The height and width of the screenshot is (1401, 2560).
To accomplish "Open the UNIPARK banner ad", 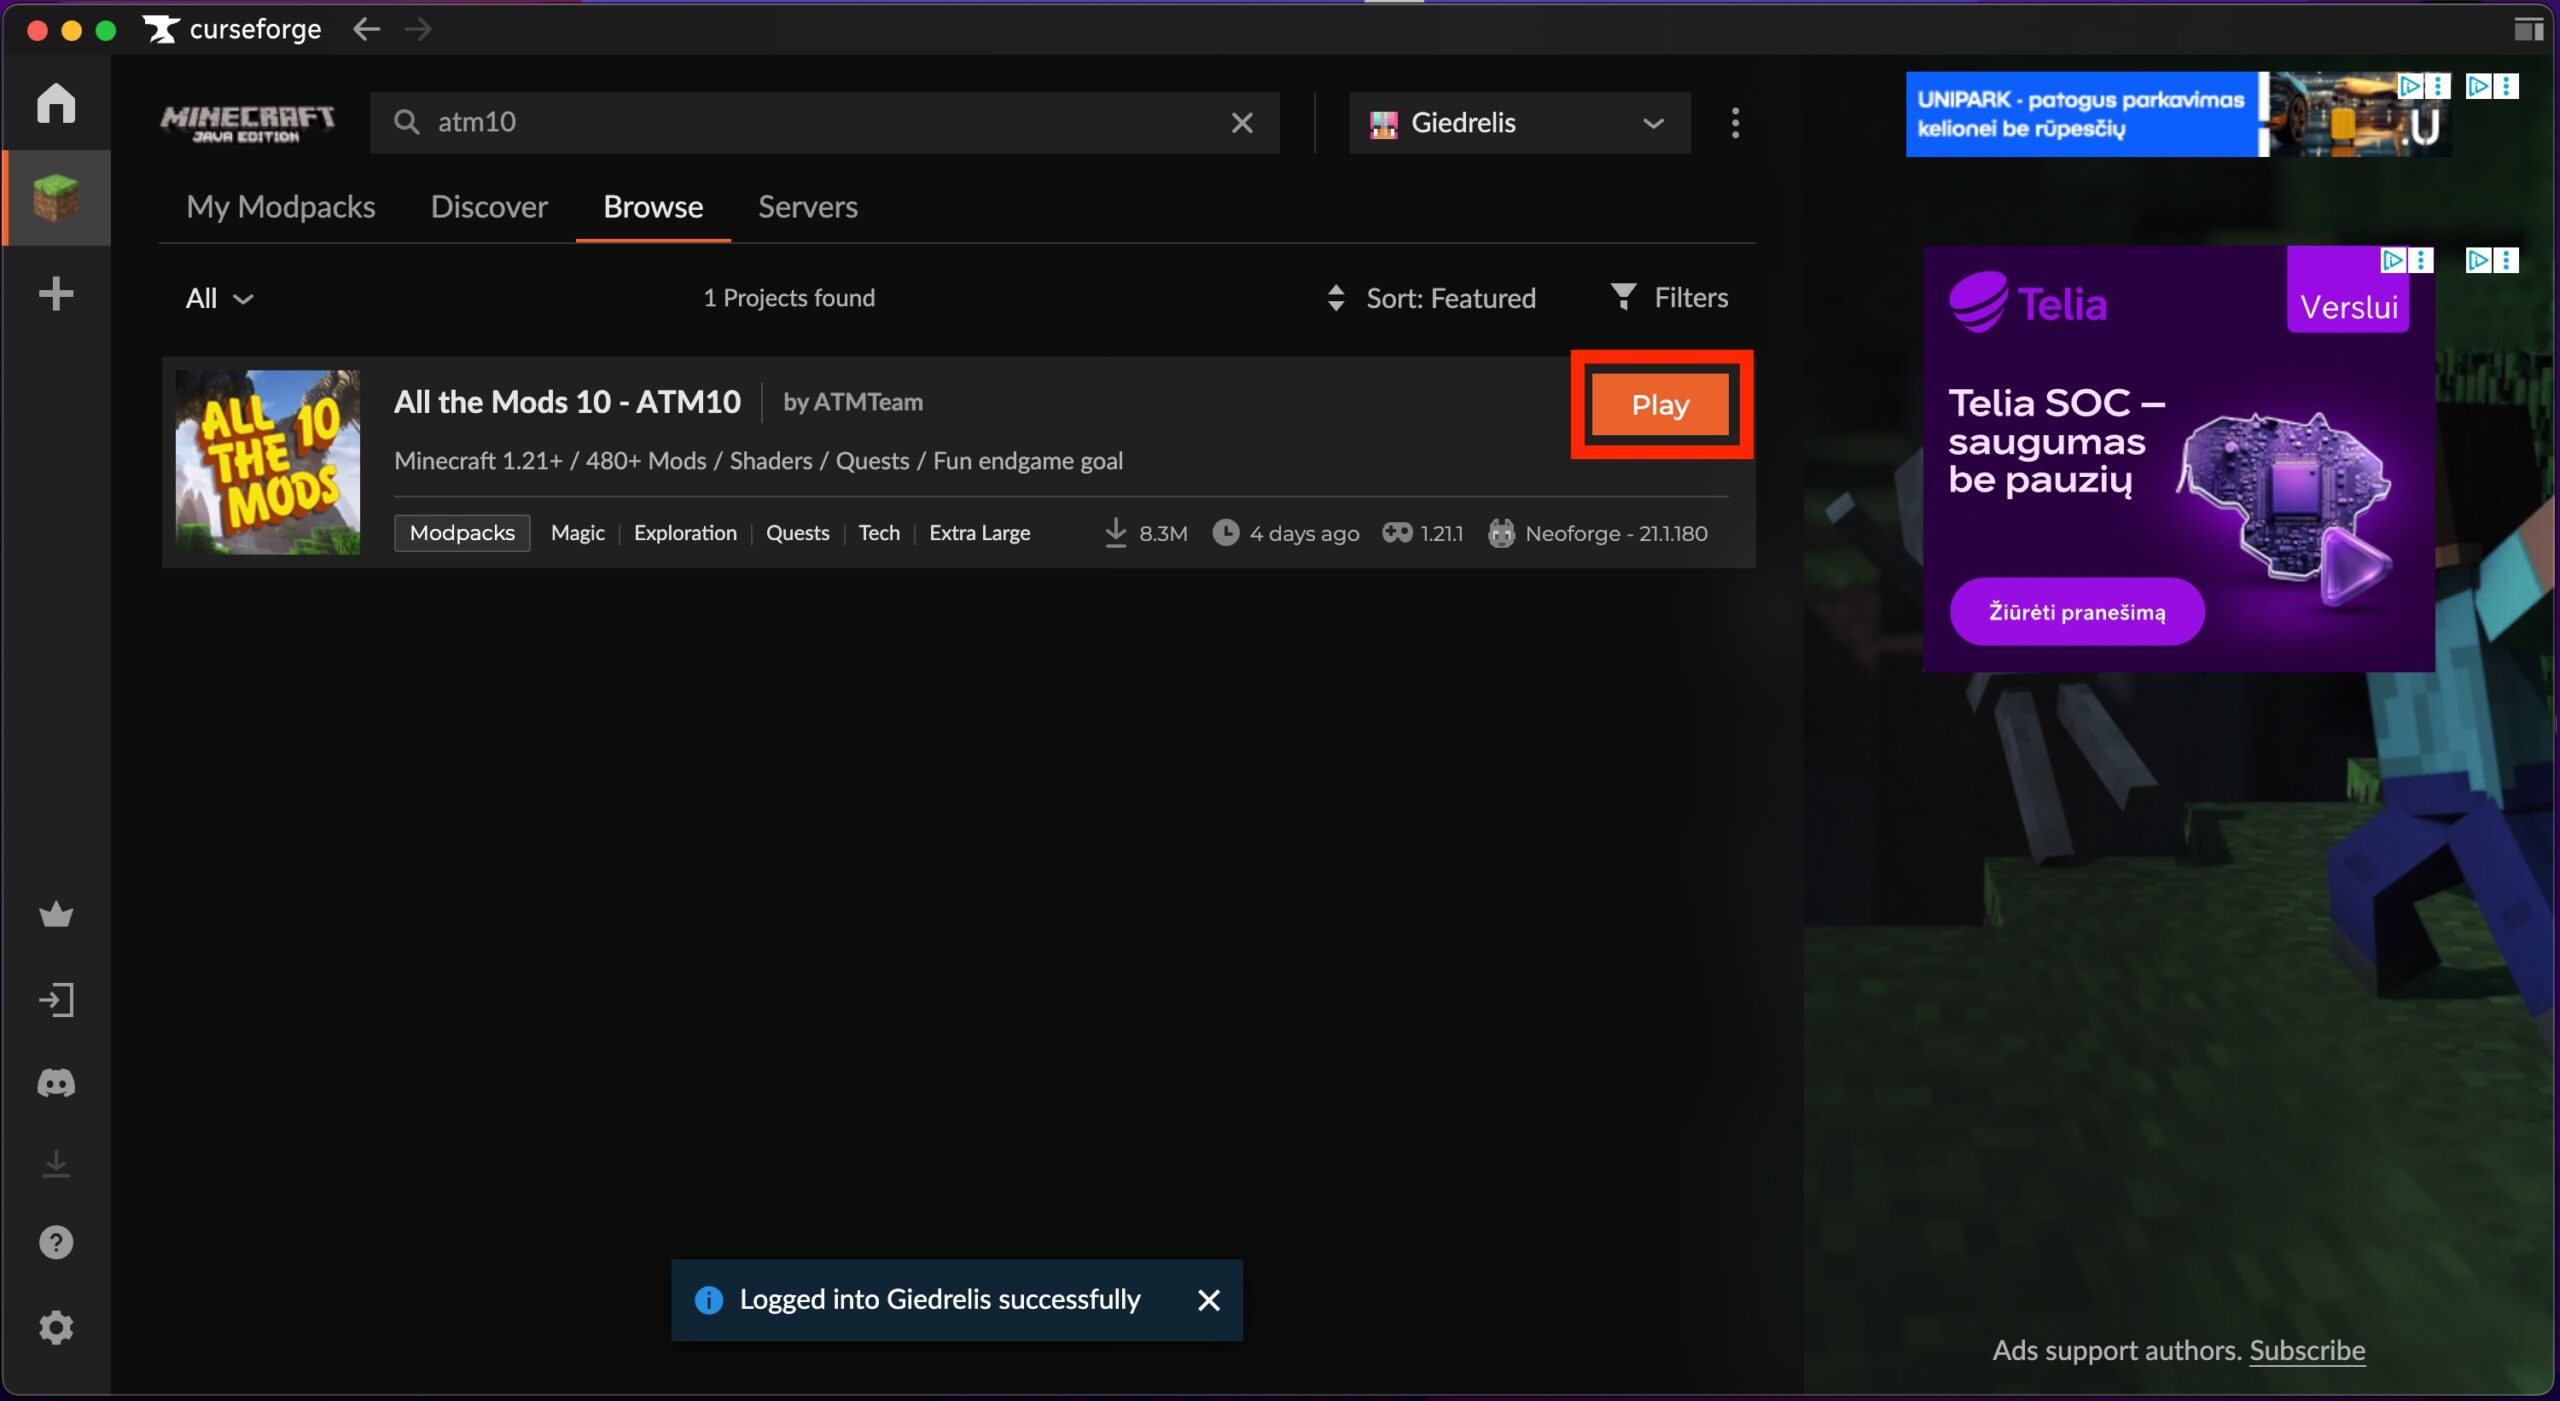I will pos(2178,114).
